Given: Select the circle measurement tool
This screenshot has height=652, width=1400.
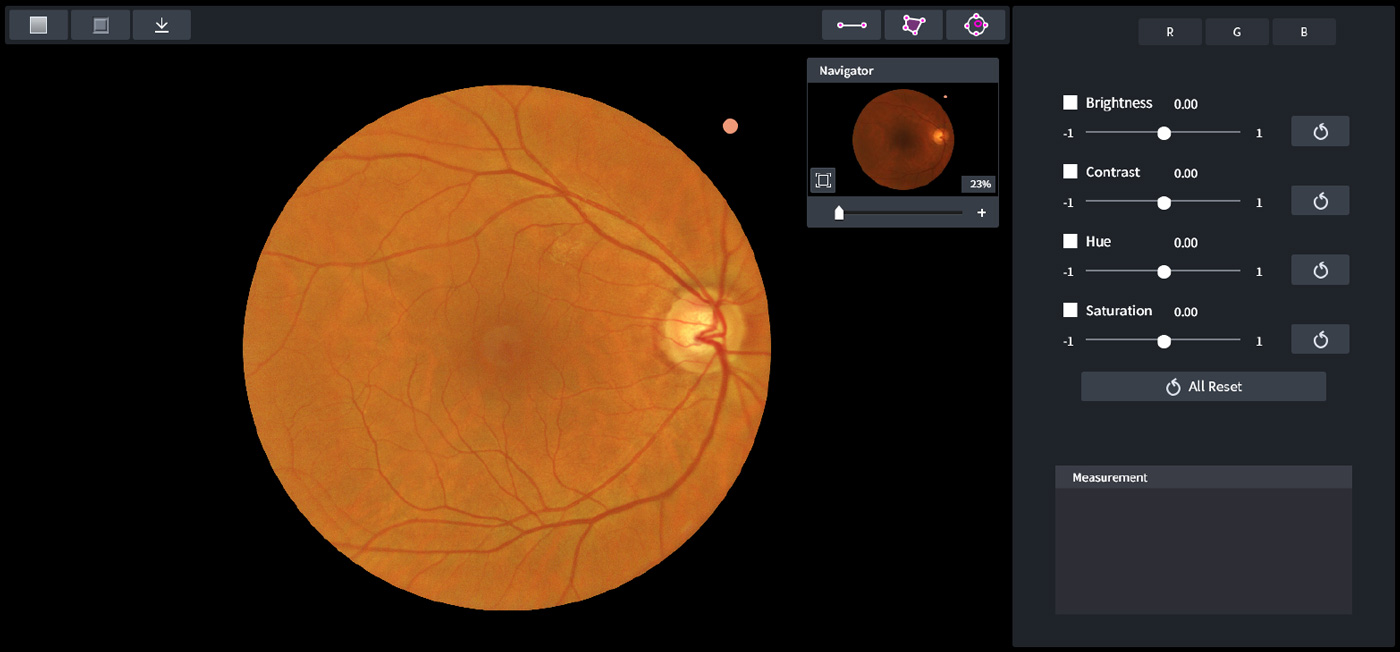Looking at the screenshot, I should [976, 25].
